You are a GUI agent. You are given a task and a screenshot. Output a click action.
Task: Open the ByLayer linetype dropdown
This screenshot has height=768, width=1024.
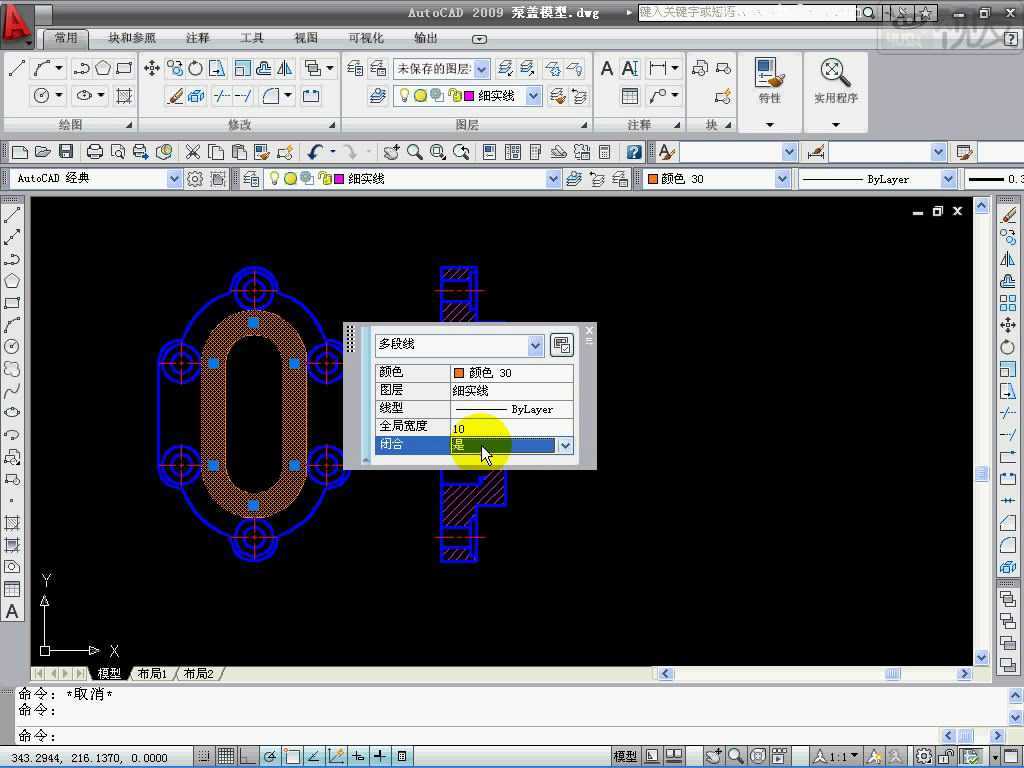click(948, 178)
